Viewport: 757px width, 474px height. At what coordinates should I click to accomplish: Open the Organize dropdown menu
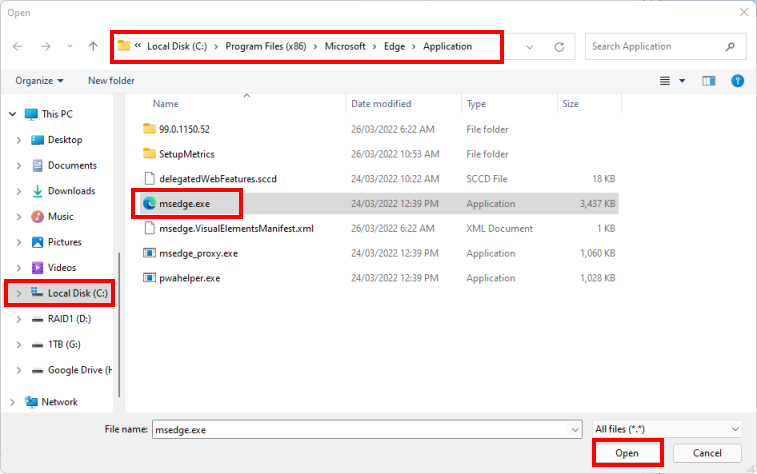39,80
